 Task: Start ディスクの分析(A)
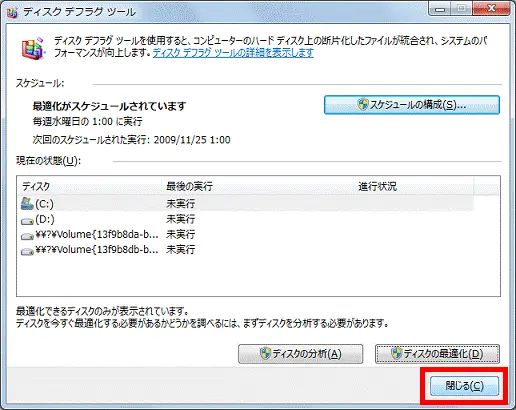pyautogui.click(x=300, y=354)
